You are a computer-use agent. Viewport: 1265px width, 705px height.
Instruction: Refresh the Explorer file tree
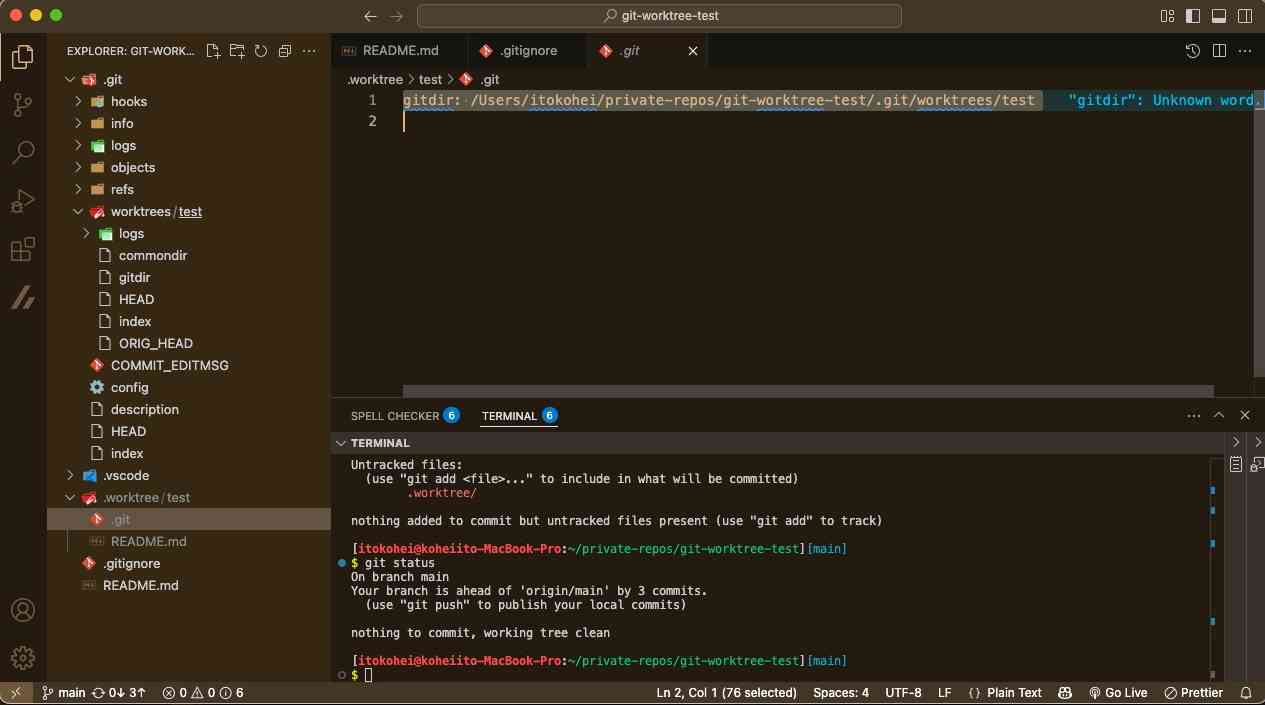tap(261, 51)
